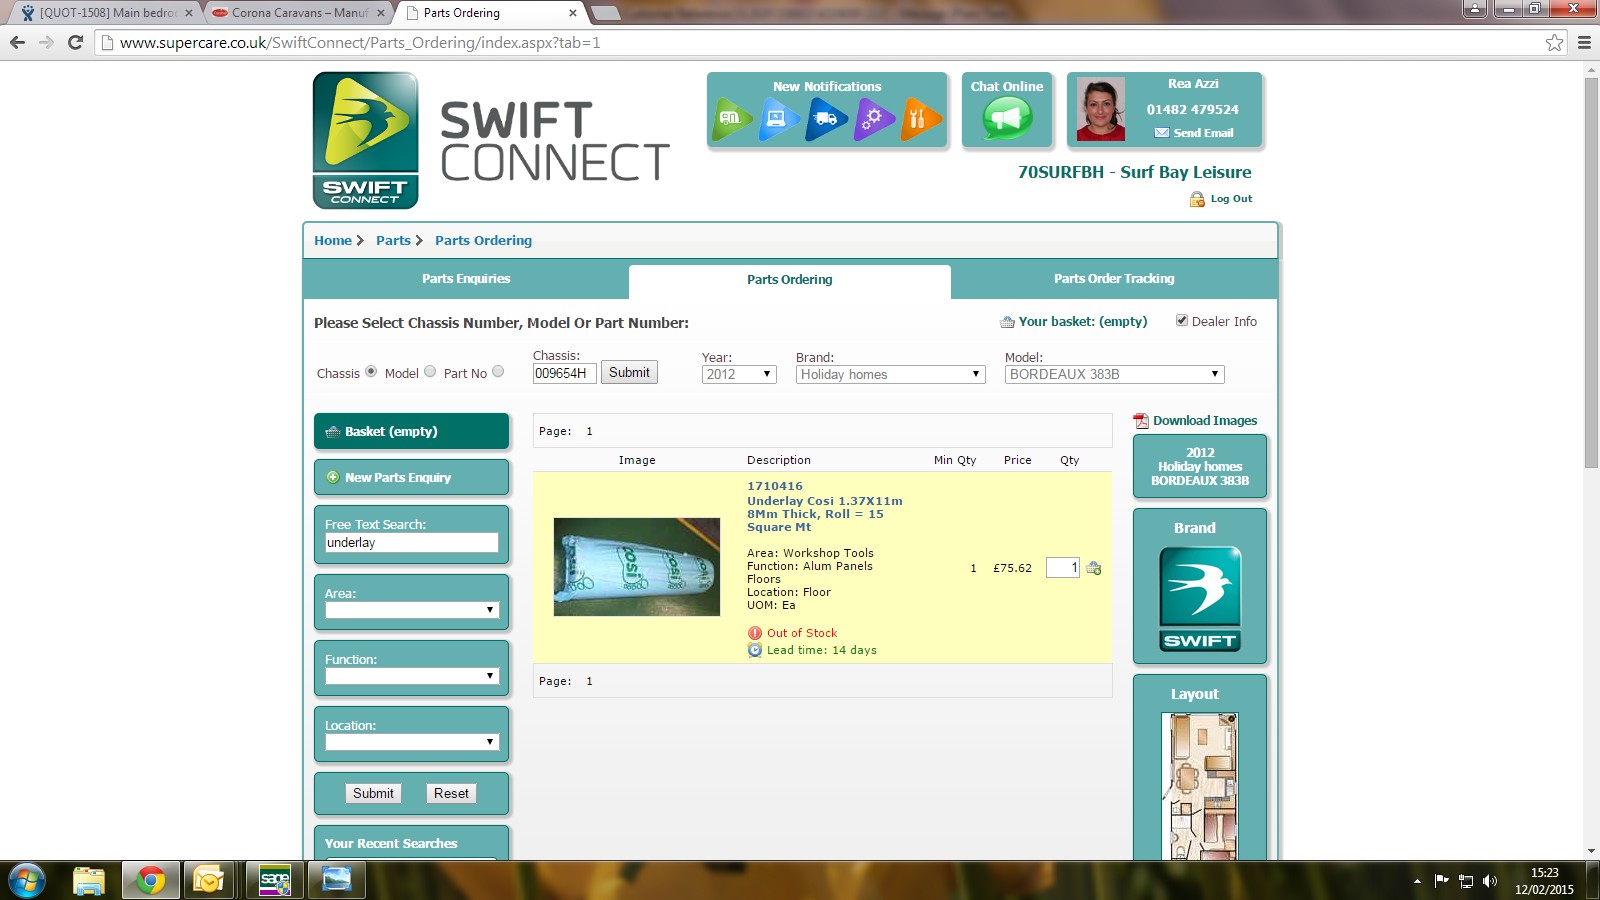1600x900 pixels.
Task: Switch to Parts Order Tracking tab
Action: tap(1114, 279)
